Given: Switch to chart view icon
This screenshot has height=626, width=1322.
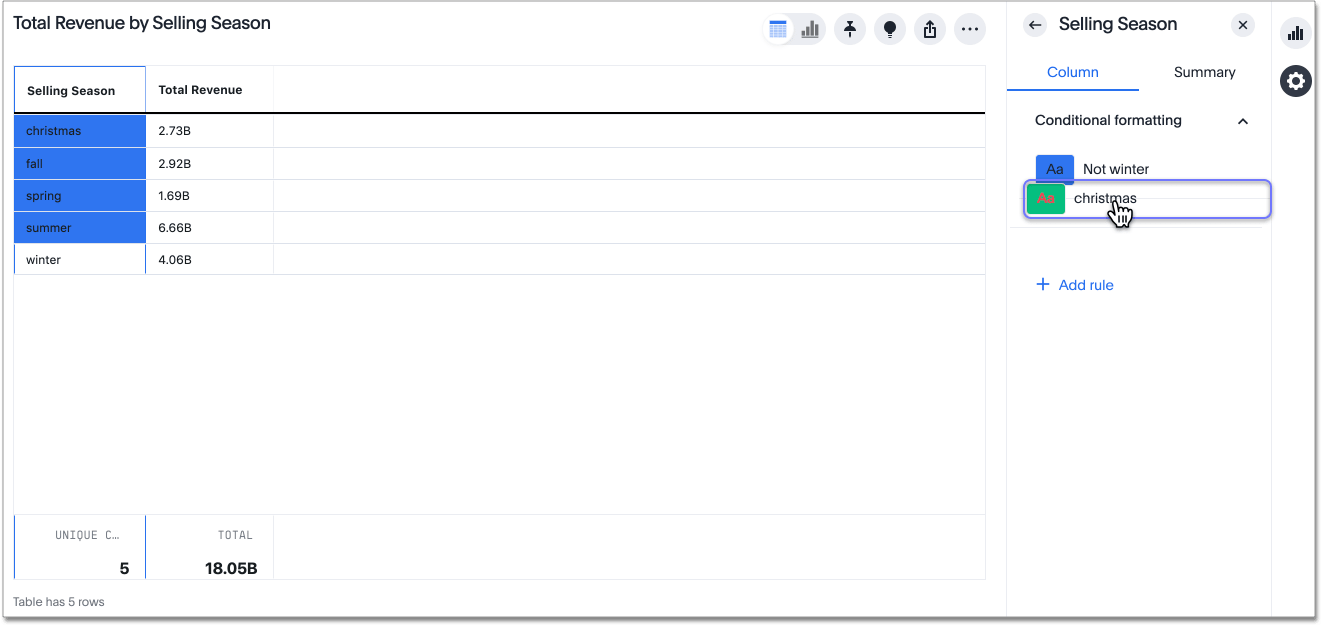Looking at the screenshot, I should (810, 30).
